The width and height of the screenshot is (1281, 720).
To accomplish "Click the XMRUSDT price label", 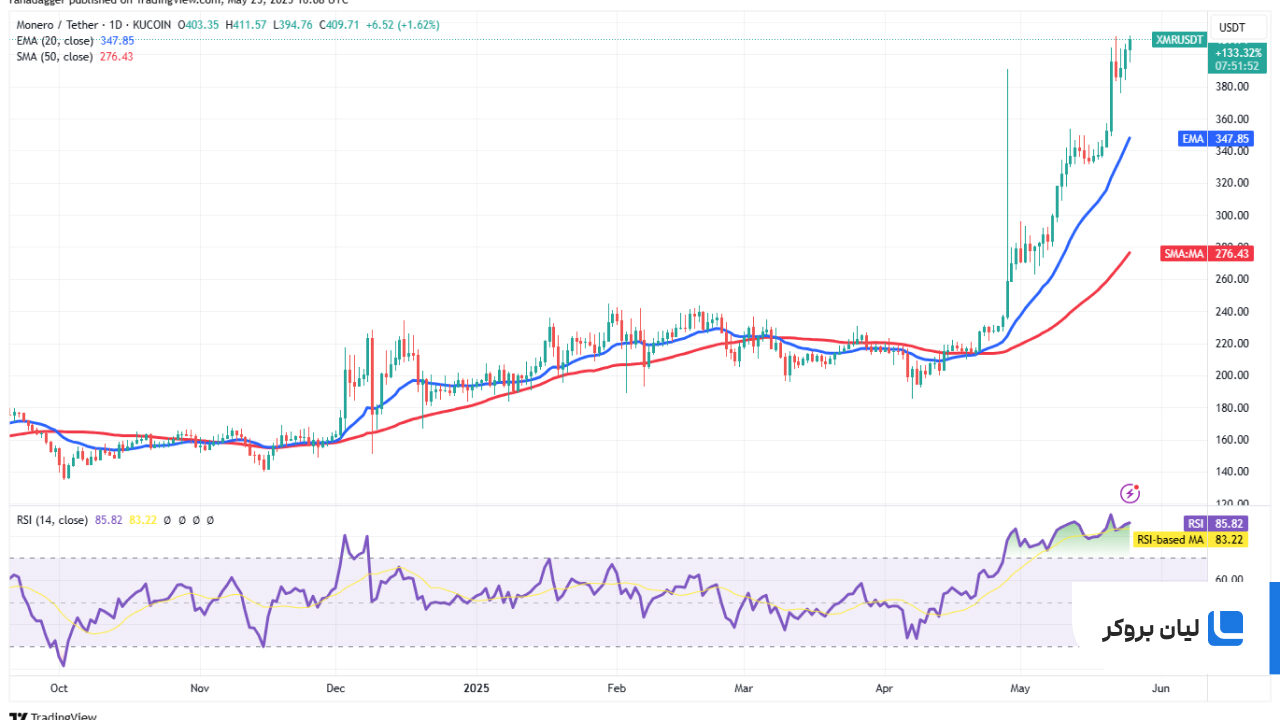I will click(1177, 40).
